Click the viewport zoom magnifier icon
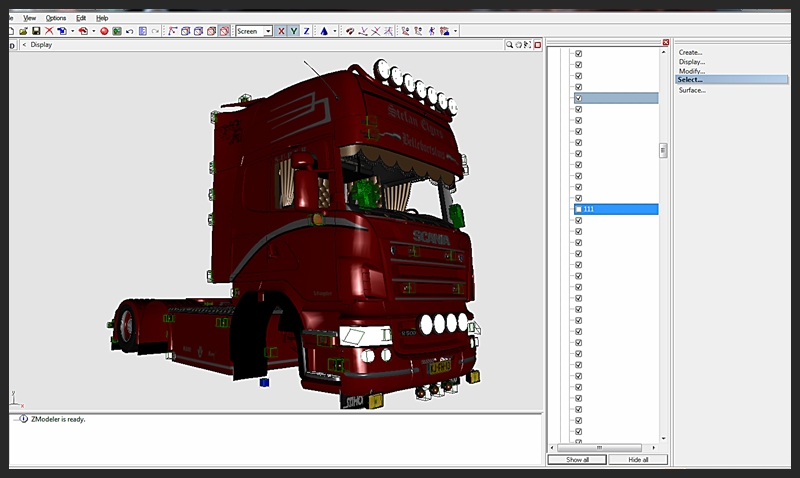The image size is (800, 478). [509, 45]
